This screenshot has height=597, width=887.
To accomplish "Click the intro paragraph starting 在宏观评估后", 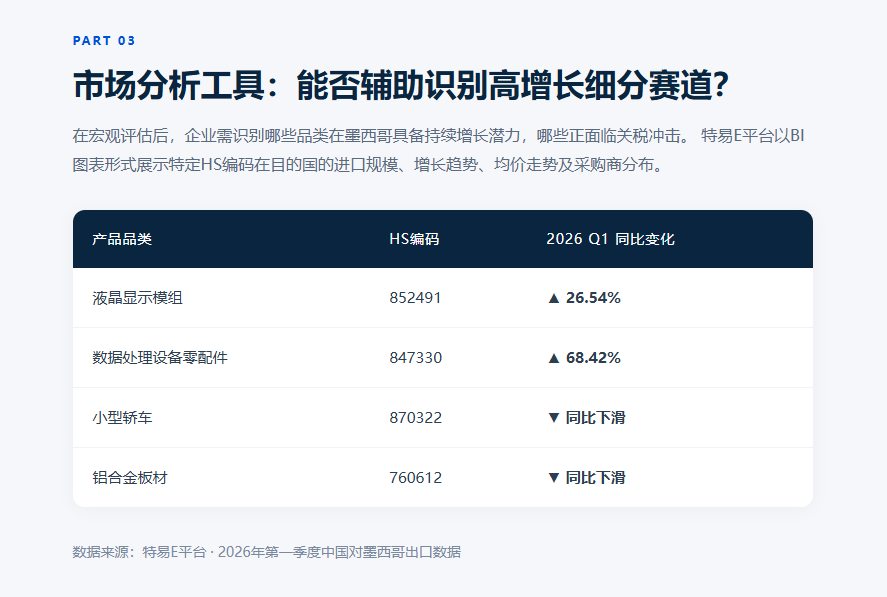I will click(438, 150).
